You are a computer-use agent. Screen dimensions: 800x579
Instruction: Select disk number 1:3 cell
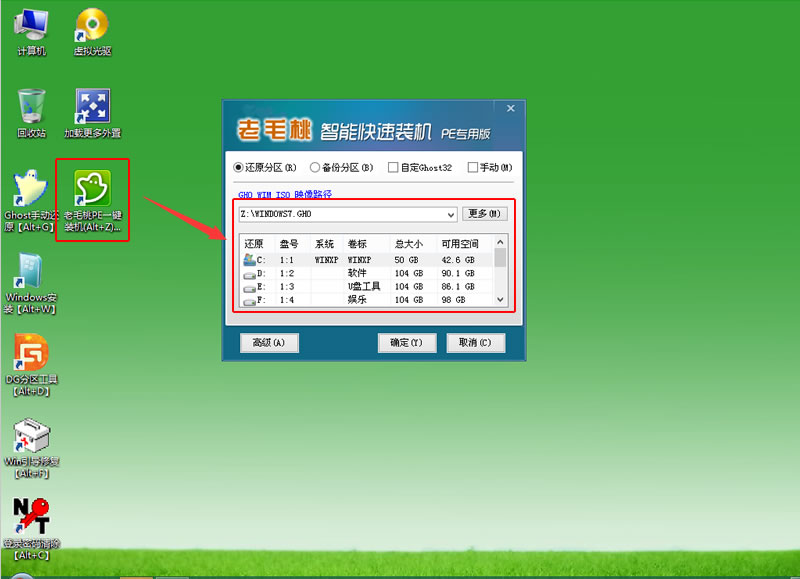[x=287, y=287]
